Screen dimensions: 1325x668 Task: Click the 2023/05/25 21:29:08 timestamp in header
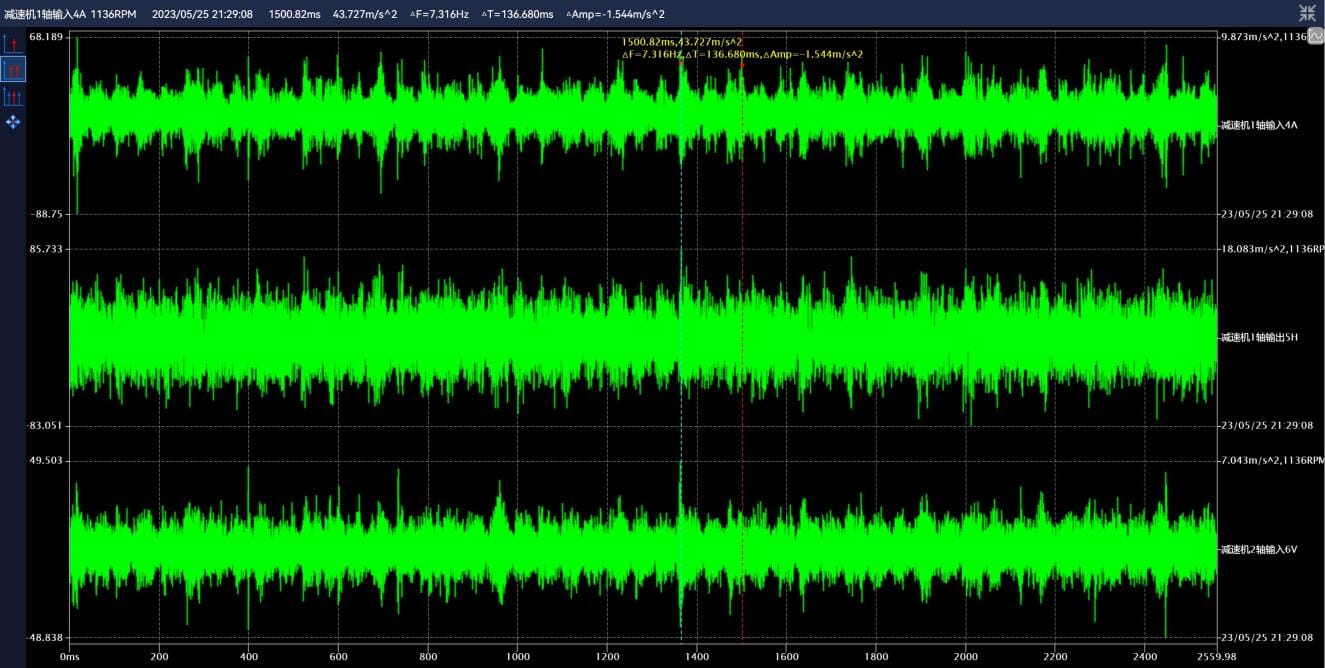(203, 14)
